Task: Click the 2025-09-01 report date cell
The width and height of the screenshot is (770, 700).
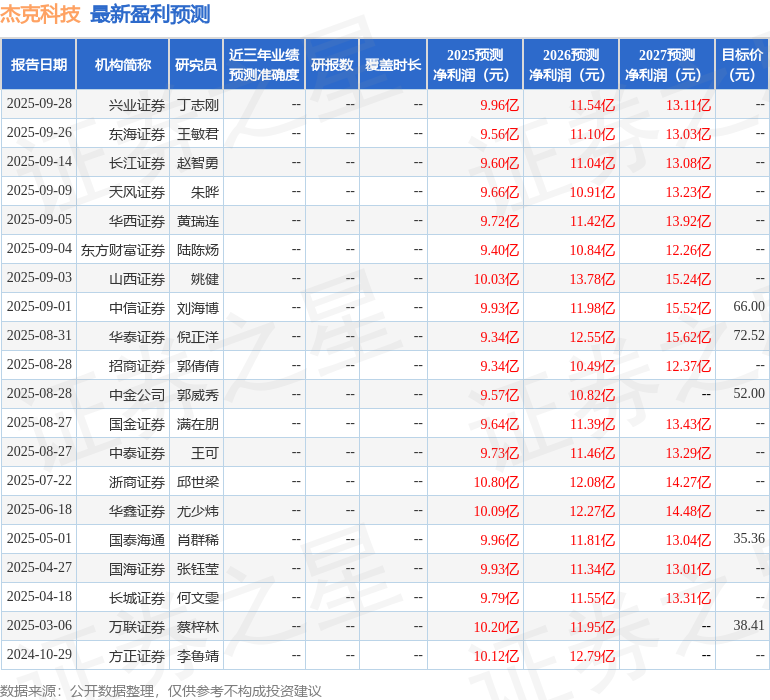Action: coord(39,307)
